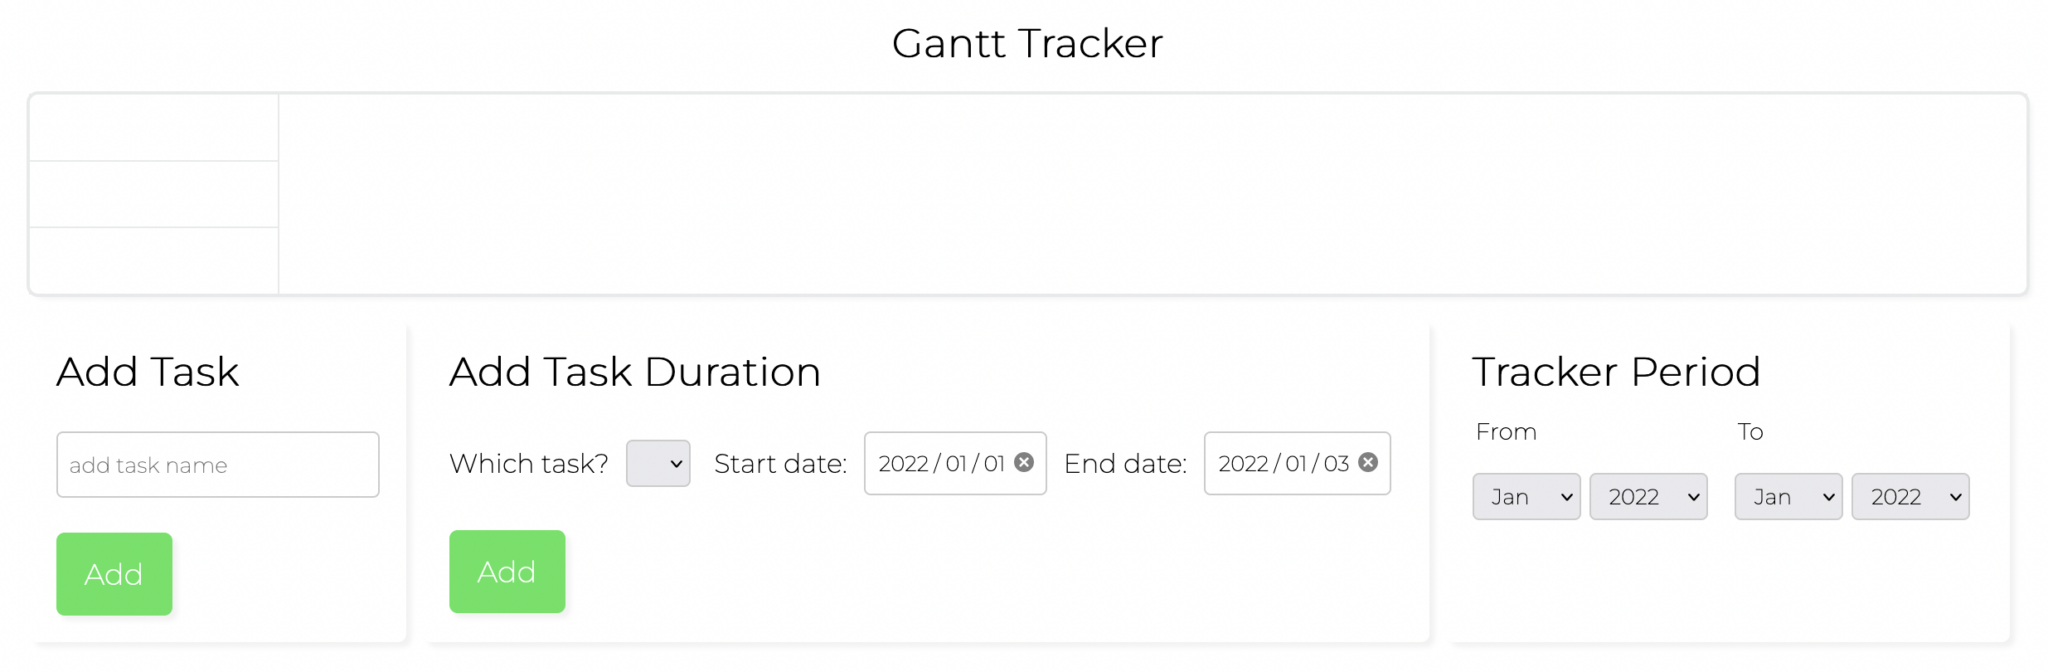Select the third empty task row cell
Image resolution: width=2048 pixels, height=672 pixels.
[154, 260]
